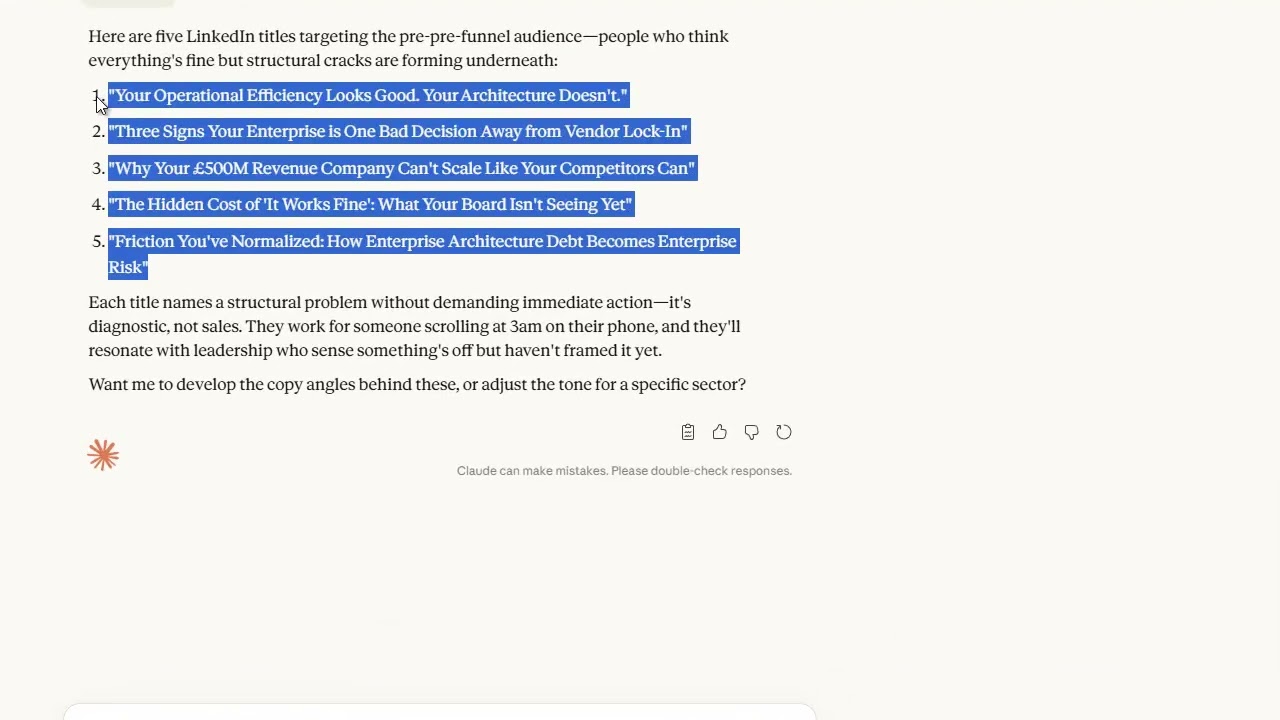Click title 'Friction You've Normalized' line
Image resolution: width=1280 pixels, height=720 pixels.
click(x=423, y=254)
